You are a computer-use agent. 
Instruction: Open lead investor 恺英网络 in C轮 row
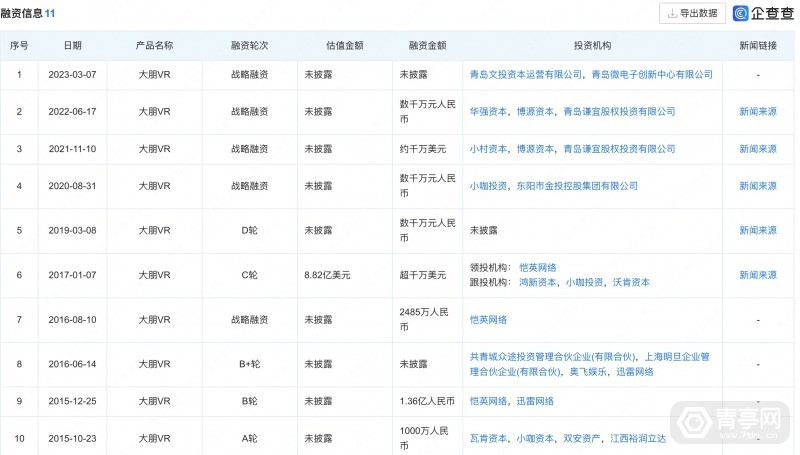point(538,268)
